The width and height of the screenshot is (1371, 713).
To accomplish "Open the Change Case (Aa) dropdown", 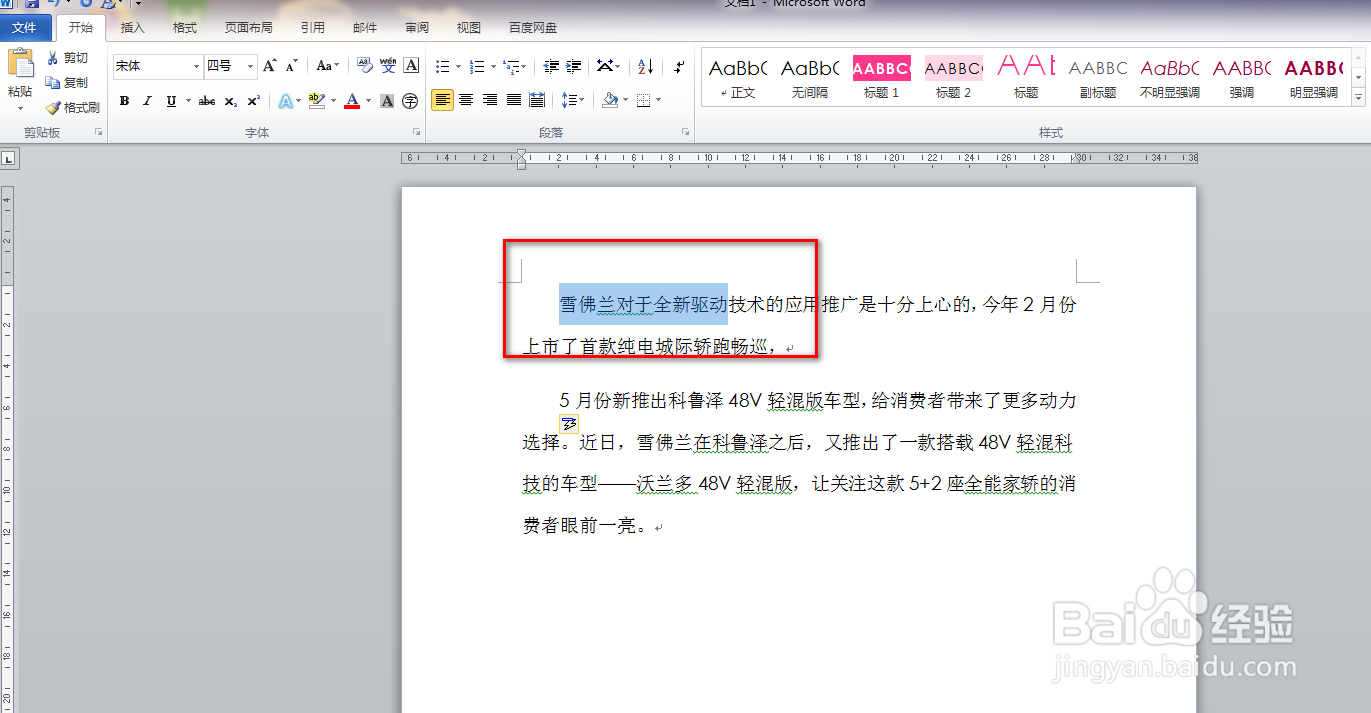I will (x=327, y=66).
